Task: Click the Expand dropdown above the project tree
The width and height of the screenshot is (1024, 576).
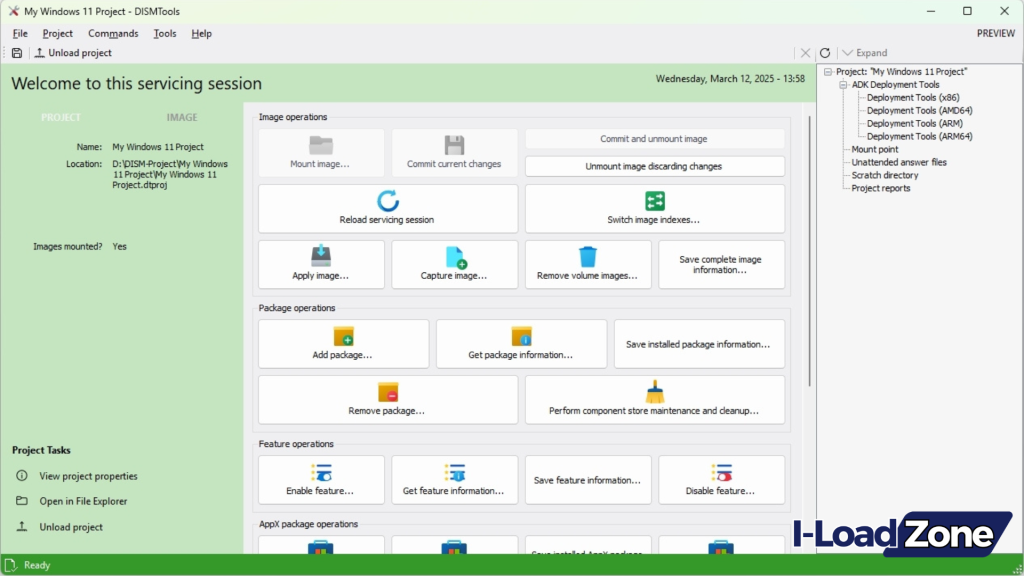Action: [864, 53]
